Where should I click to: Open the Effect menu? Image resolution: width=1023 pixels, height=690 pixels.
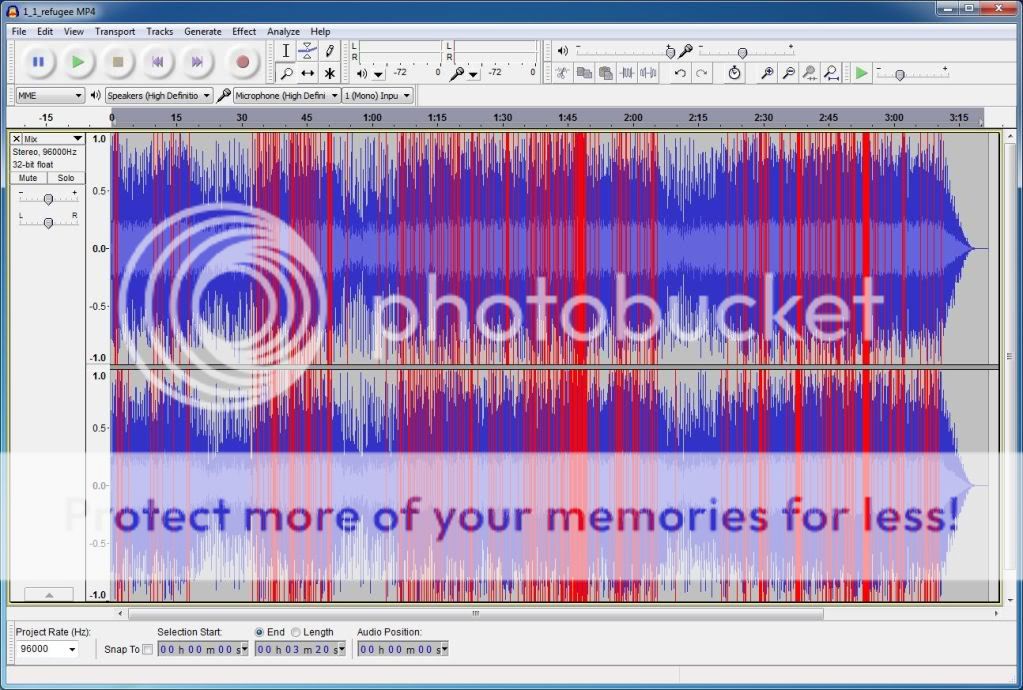tap(244, 31)
